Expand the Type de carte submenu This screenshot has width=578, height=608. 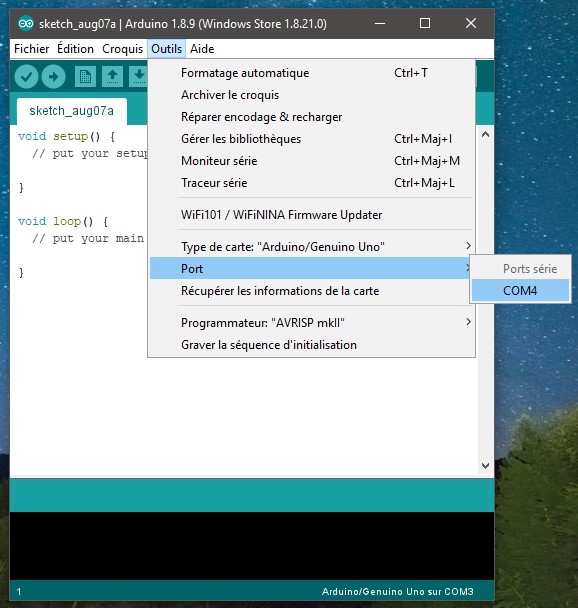pyautogui.click(x=312, y=247)
